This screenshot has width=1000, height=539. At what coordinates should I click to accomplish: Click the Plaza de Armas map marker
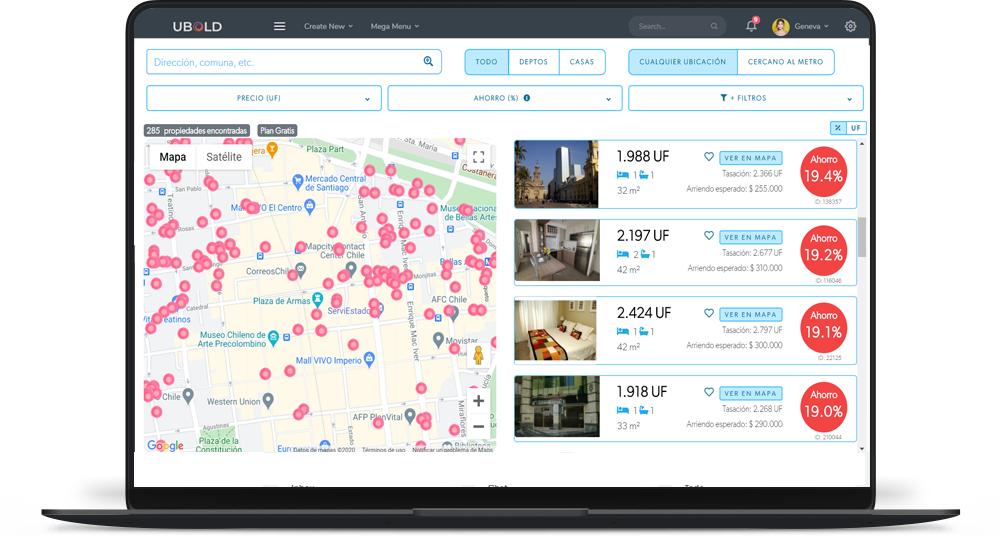317,299
